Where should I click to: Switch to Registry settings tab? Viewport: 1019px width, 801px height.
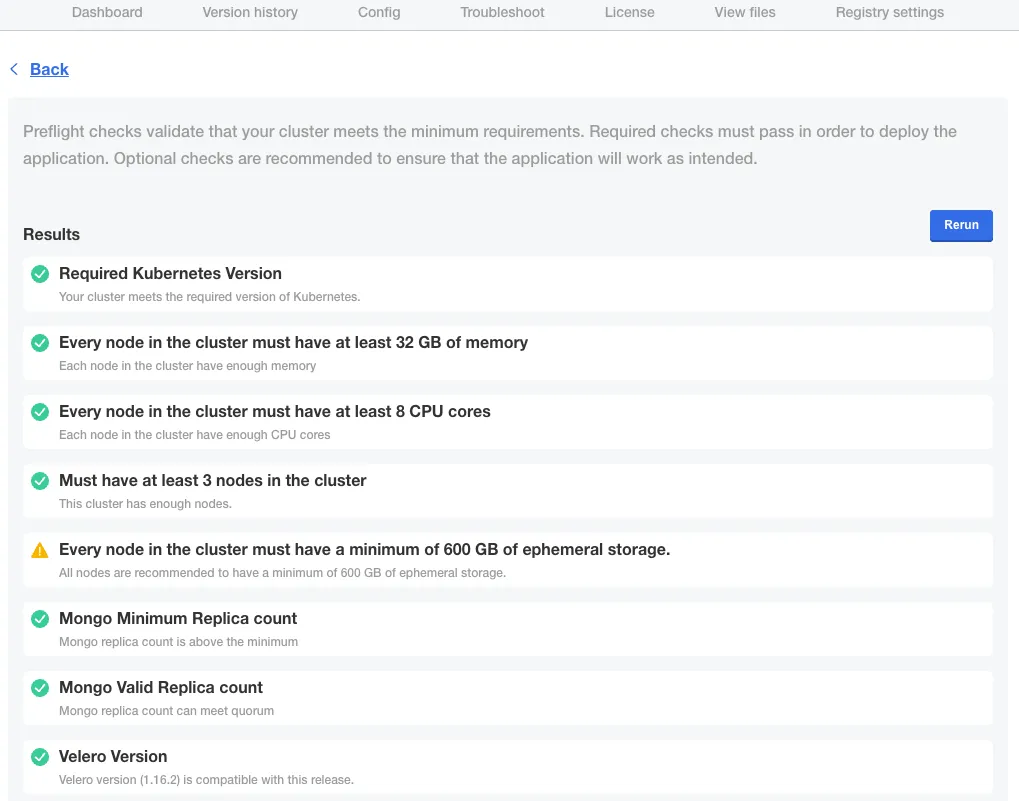(x=890, y=12)
